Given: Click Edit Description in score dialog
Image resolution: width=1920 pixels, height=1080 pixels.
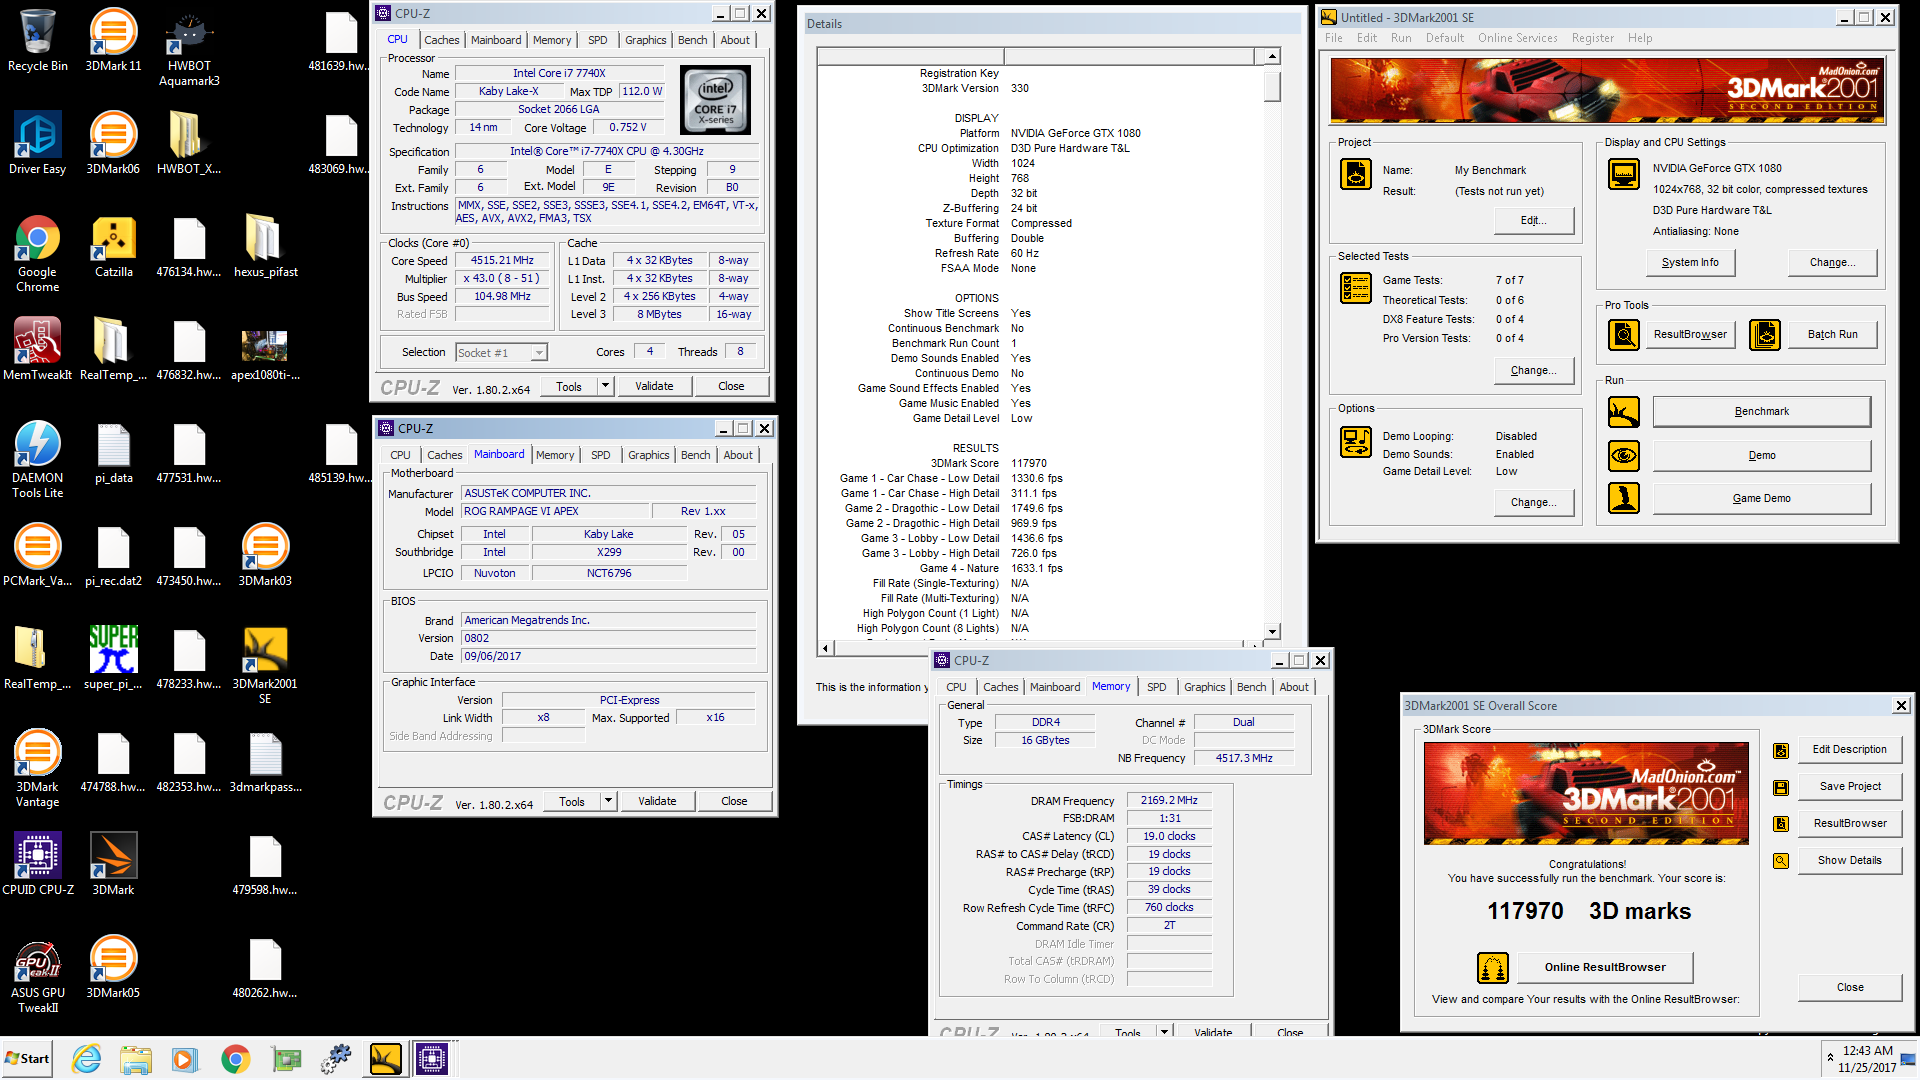Looking at the screenshot, I should pos(1849,749).
